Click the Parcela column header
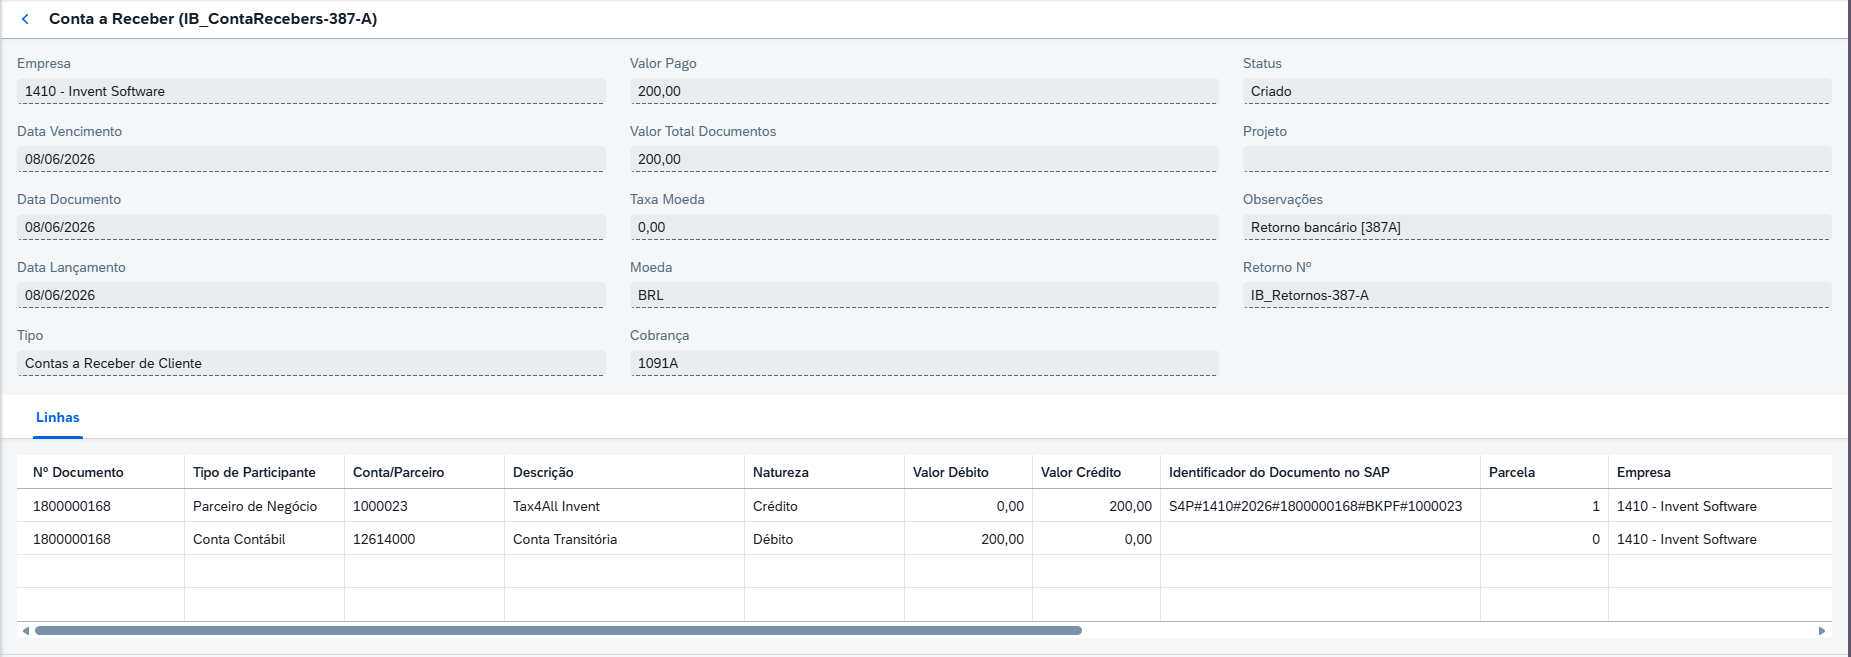1851x657 pixels. (x=1545, y=472)
